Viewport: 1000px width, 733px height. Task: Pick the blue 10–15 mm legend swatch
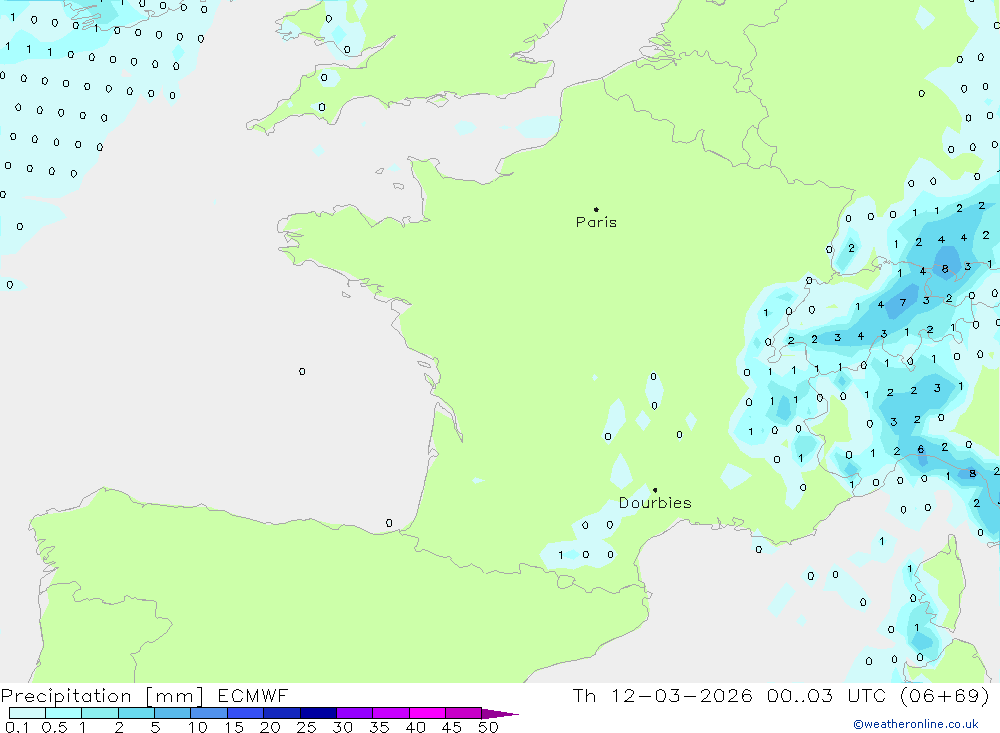click(x=209, y=713)
